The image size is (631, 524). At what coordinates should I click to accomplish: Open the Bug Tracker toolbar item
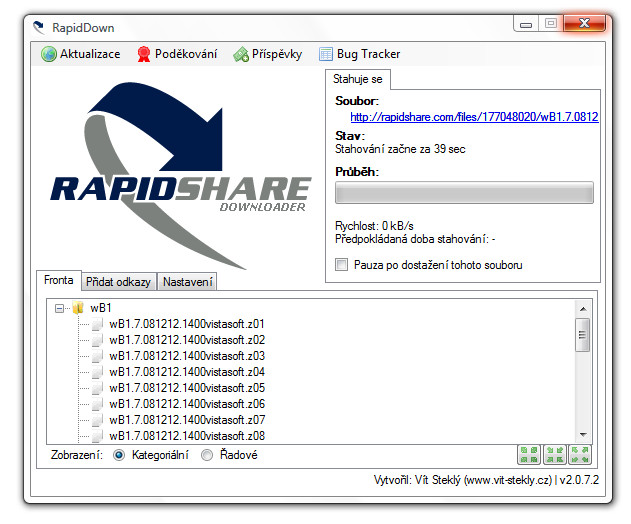point(359,54)
